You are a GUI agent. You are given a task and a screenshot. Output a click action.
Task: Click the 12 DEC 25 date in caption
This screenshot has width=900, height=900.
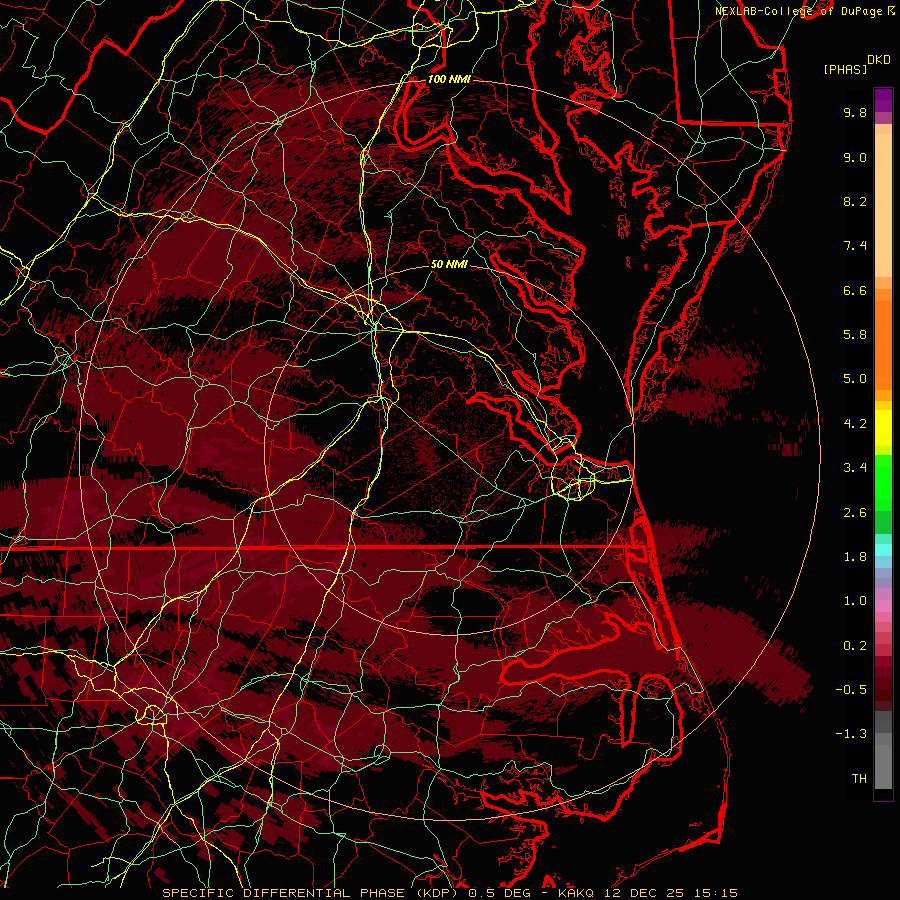pos(646,893)
